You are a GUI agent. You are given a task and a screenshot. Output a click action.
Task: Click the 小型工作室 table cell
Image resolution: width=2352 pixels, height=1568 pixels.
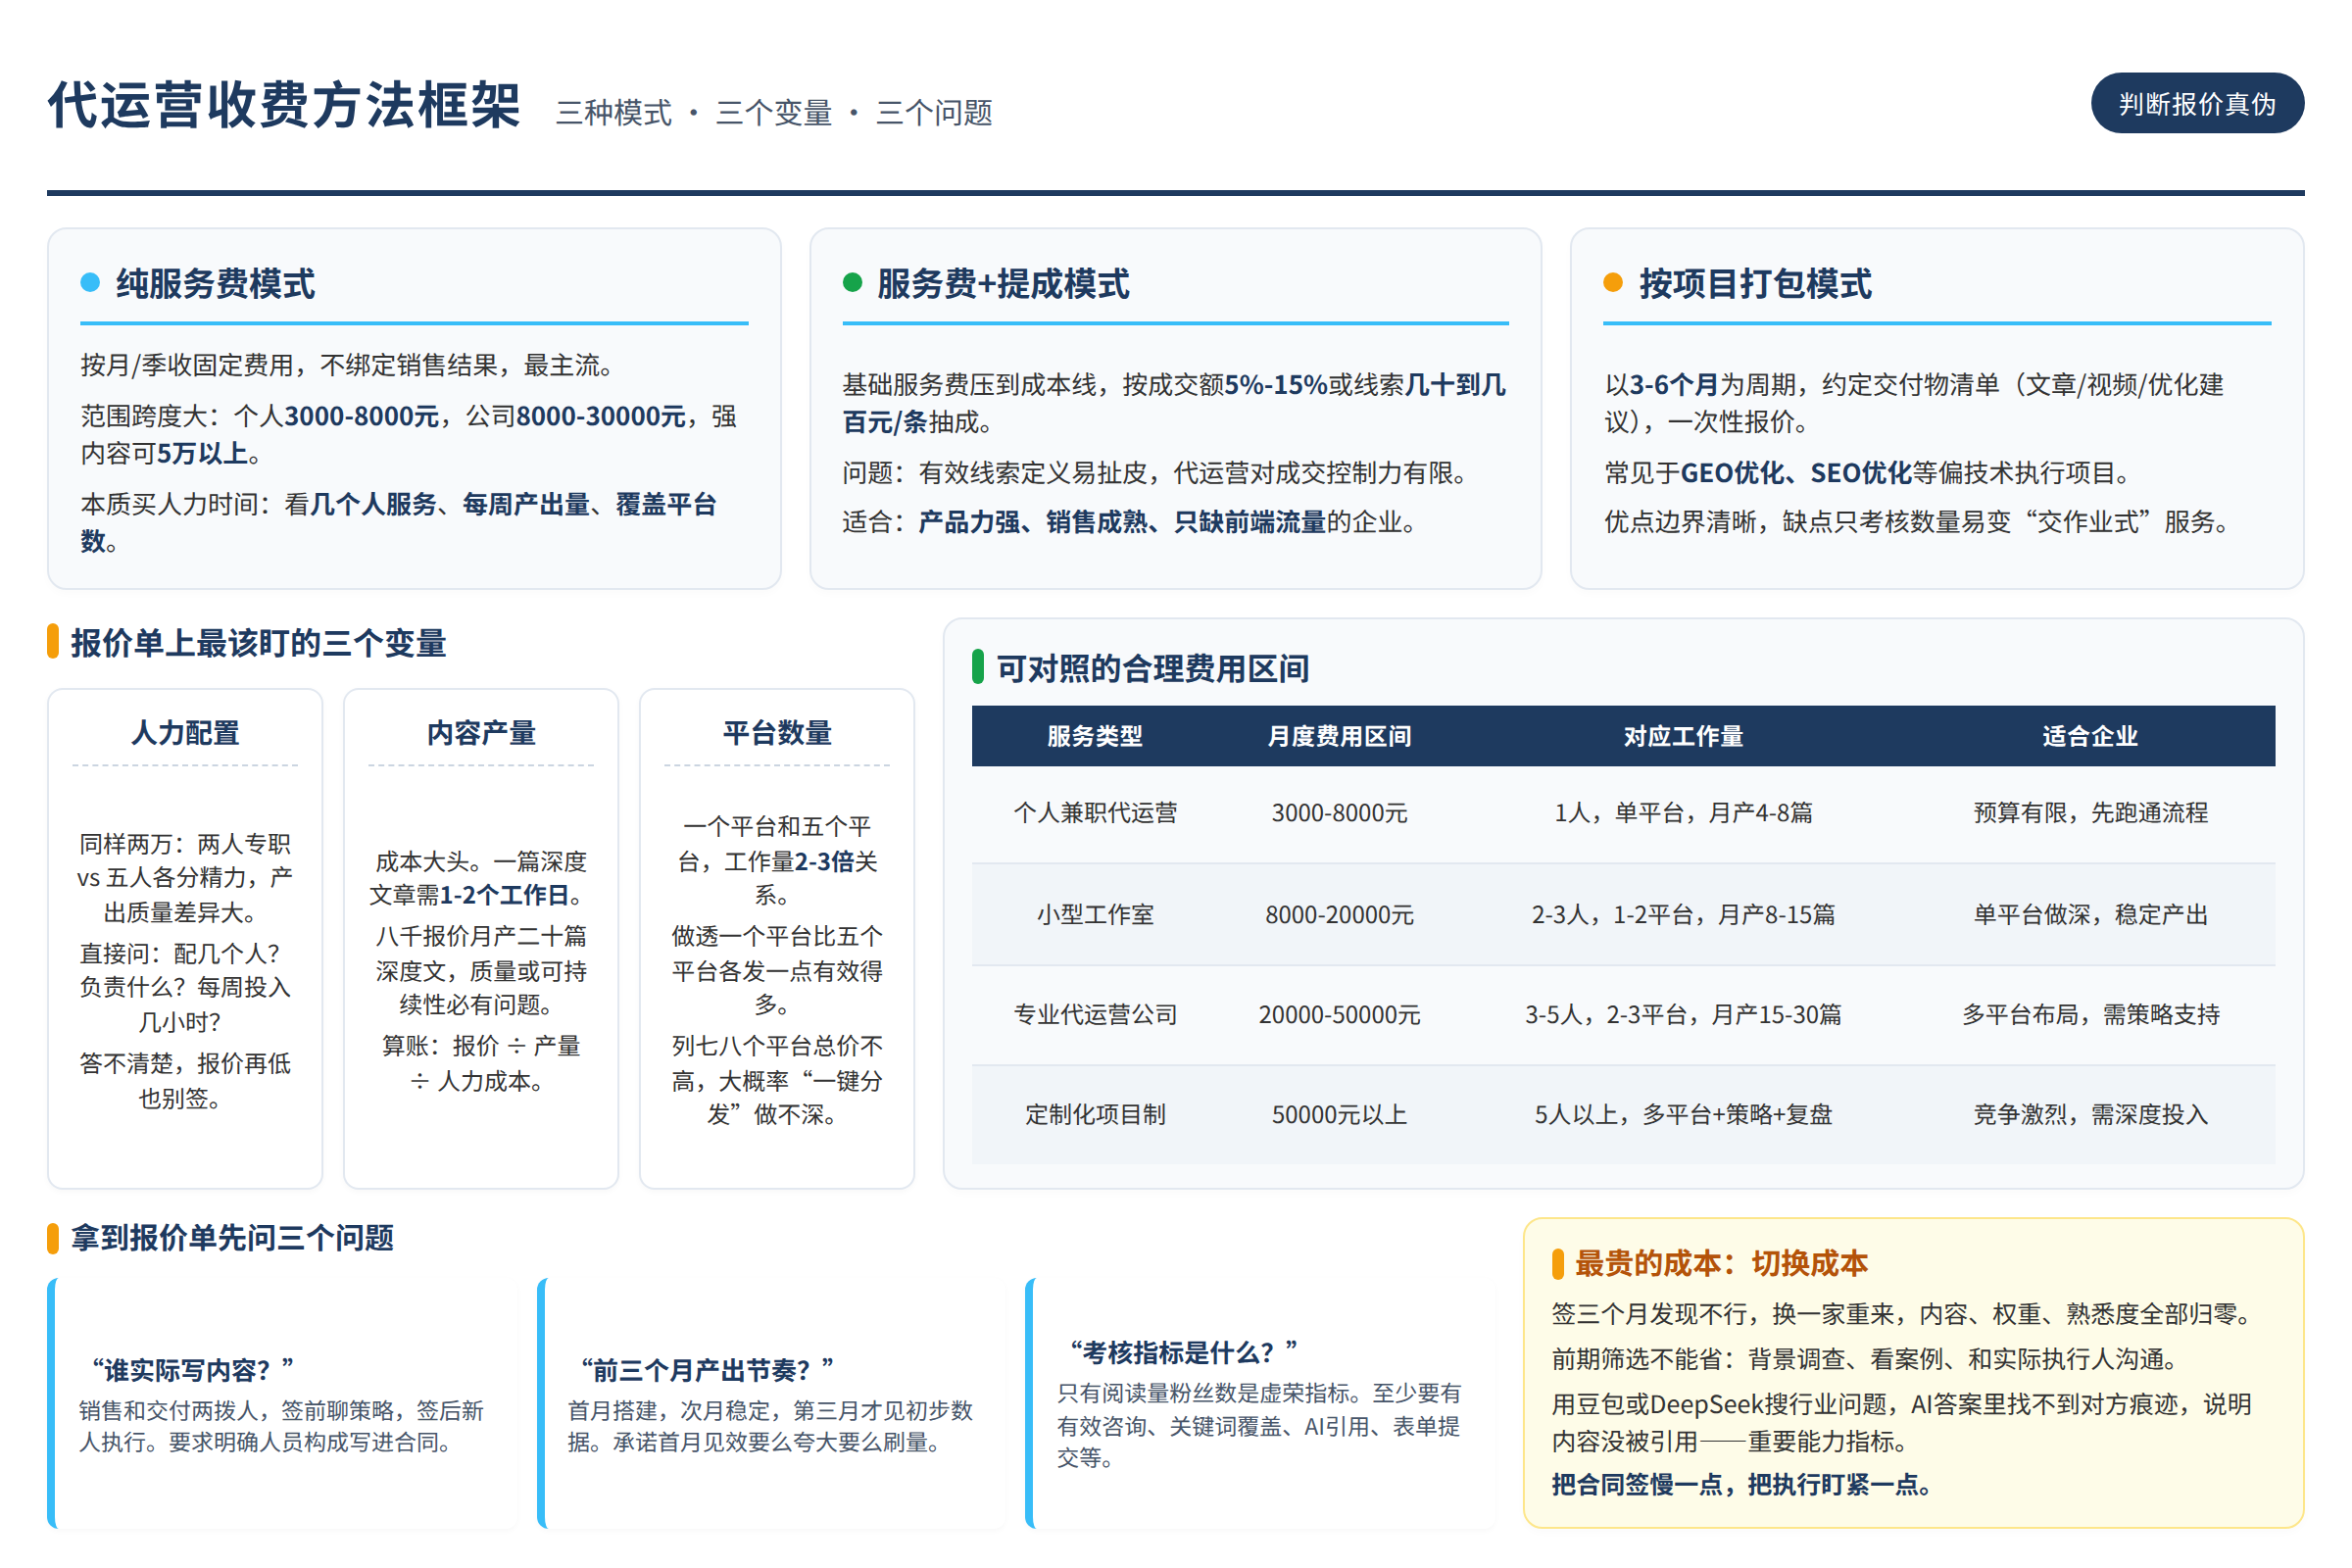point(1095,914)
